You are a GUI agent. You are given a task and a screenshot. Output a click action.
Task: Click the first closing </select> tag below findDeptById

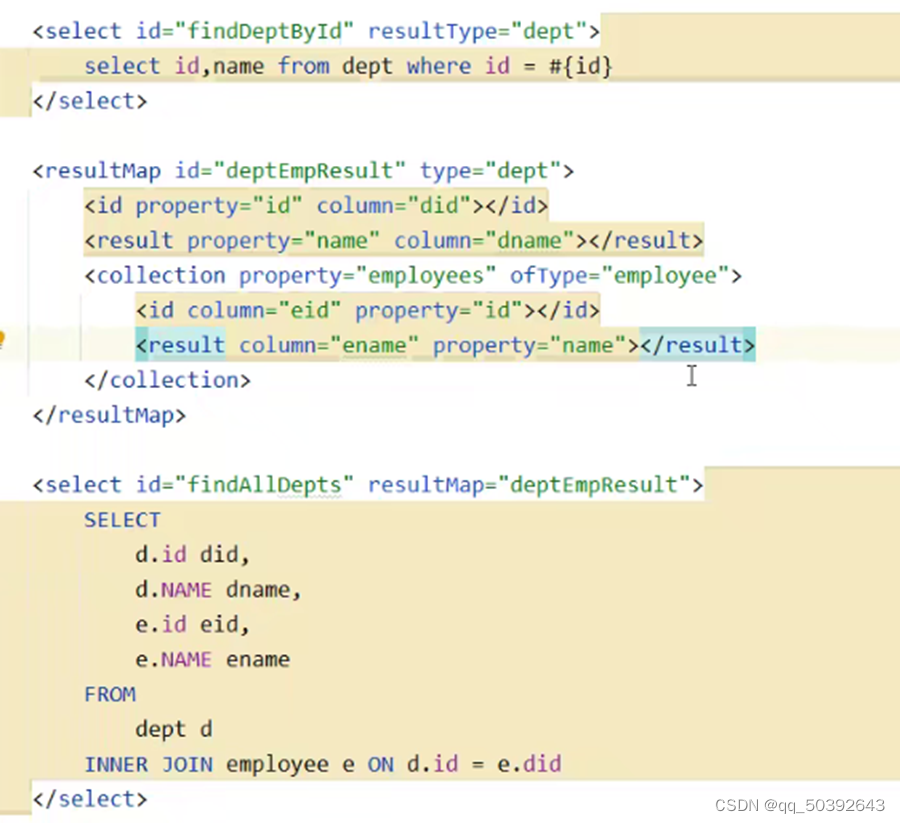(x=90, y=101)
